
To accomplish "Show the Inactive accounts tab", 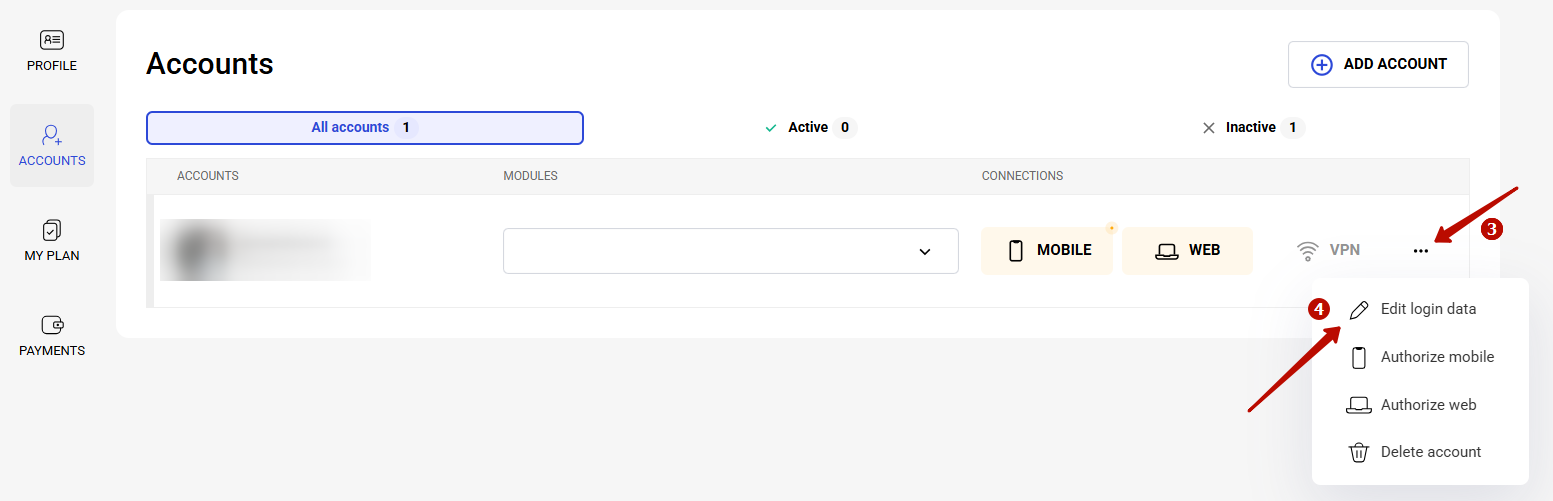I will pyautogui.click(x=1251, y=128).
